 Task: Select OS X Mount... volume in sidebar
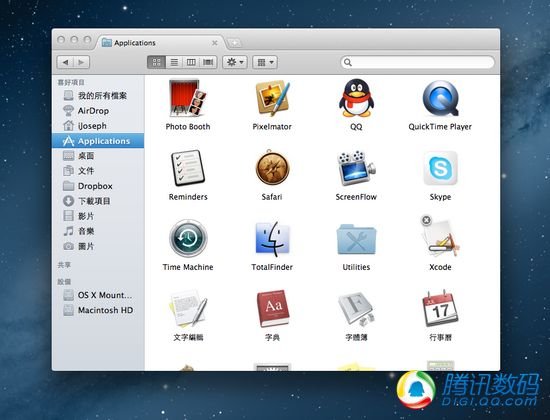pos(98,295)
